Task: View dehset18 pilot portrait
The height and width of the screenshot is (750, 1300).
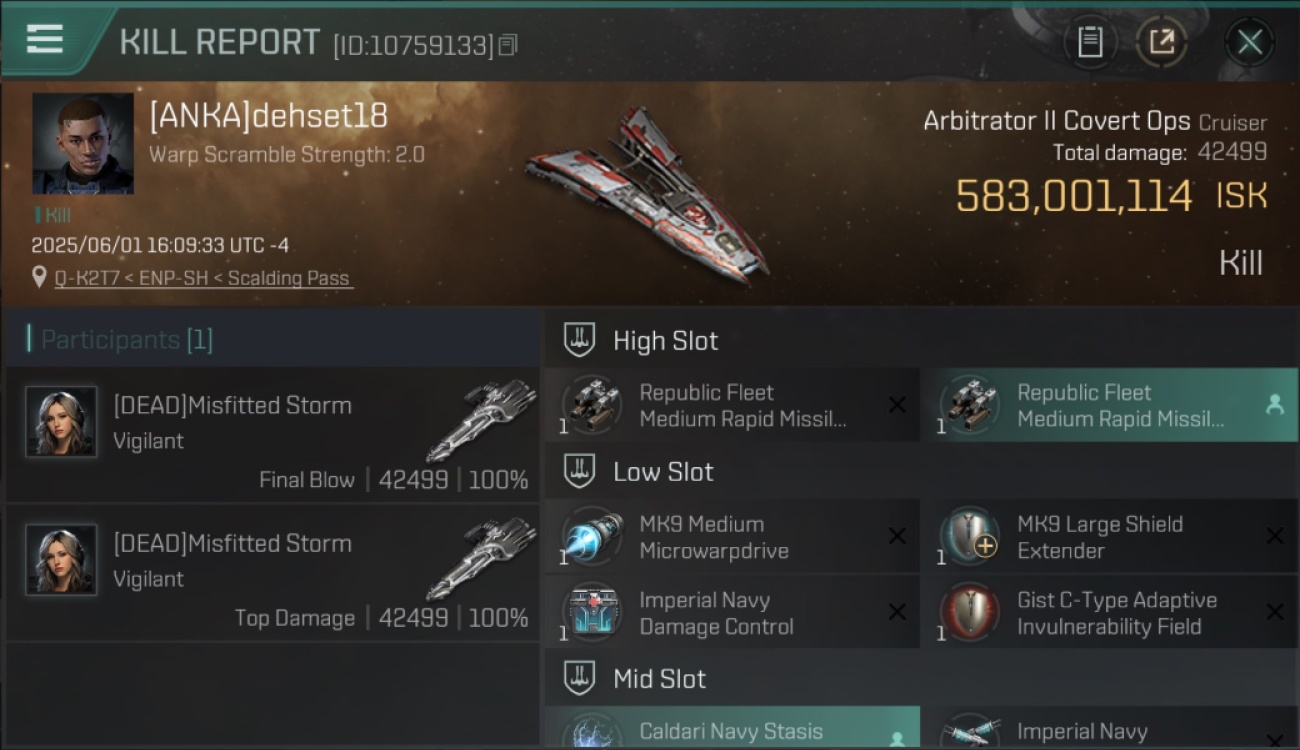Action: 83,143
